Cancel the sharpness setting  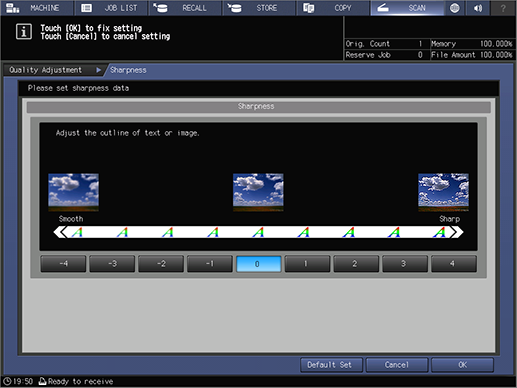point(397,365)
